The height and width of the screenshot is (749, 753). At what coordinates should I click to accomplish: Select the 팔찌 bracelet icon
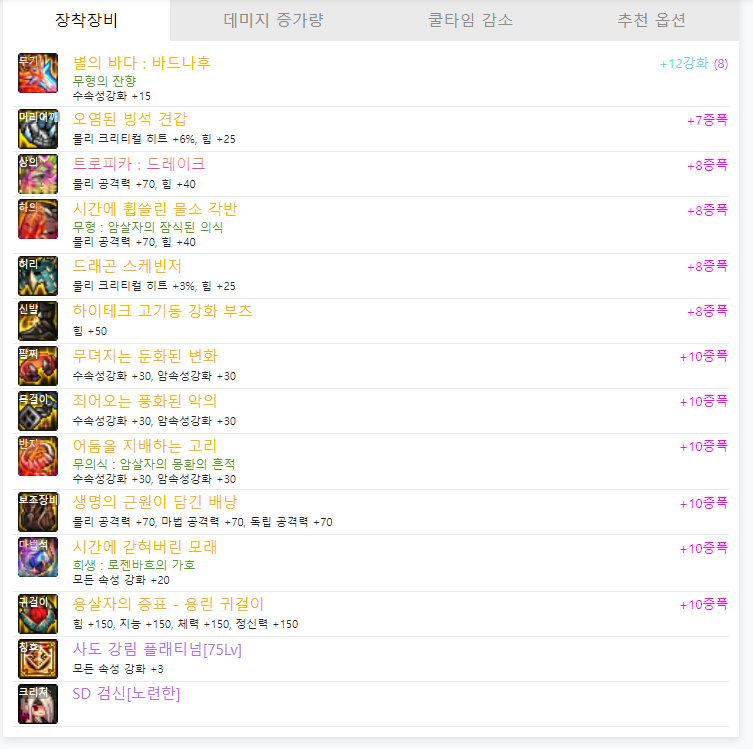[x=38, y=366]
